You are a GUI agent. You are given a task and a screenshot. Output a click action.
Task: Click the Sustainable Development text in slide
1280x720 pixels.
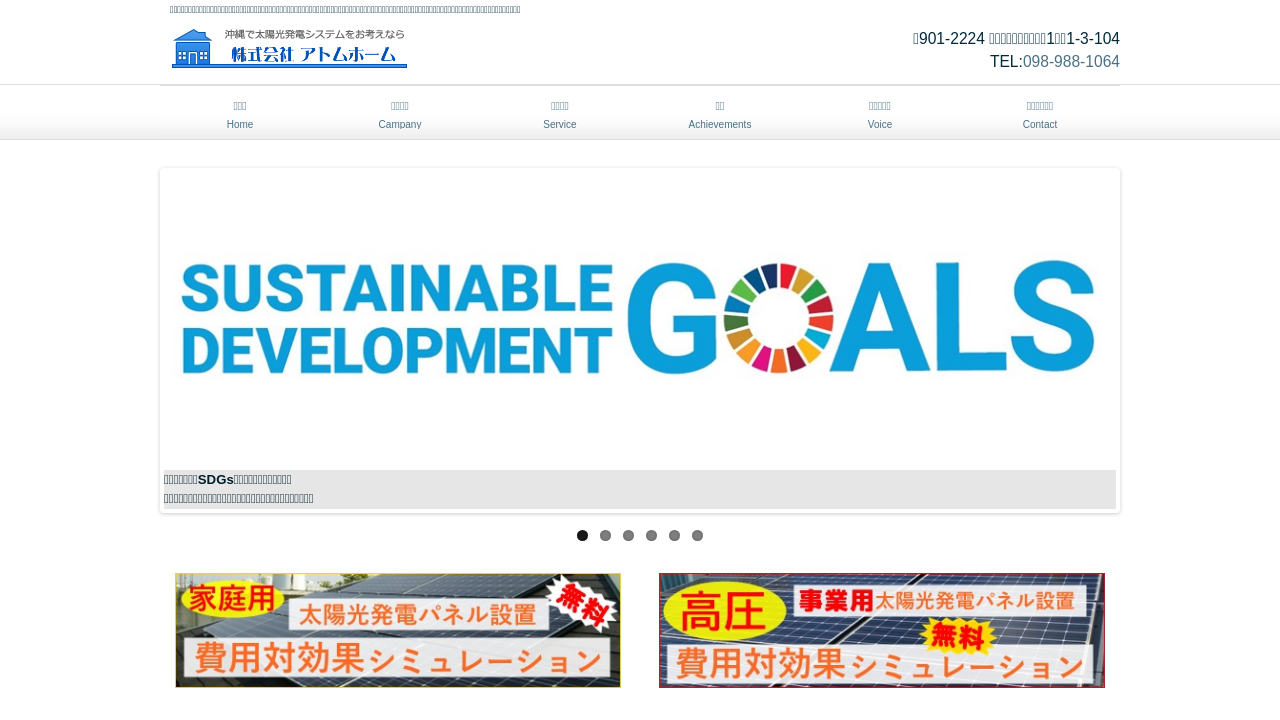[x=397, y=318]
